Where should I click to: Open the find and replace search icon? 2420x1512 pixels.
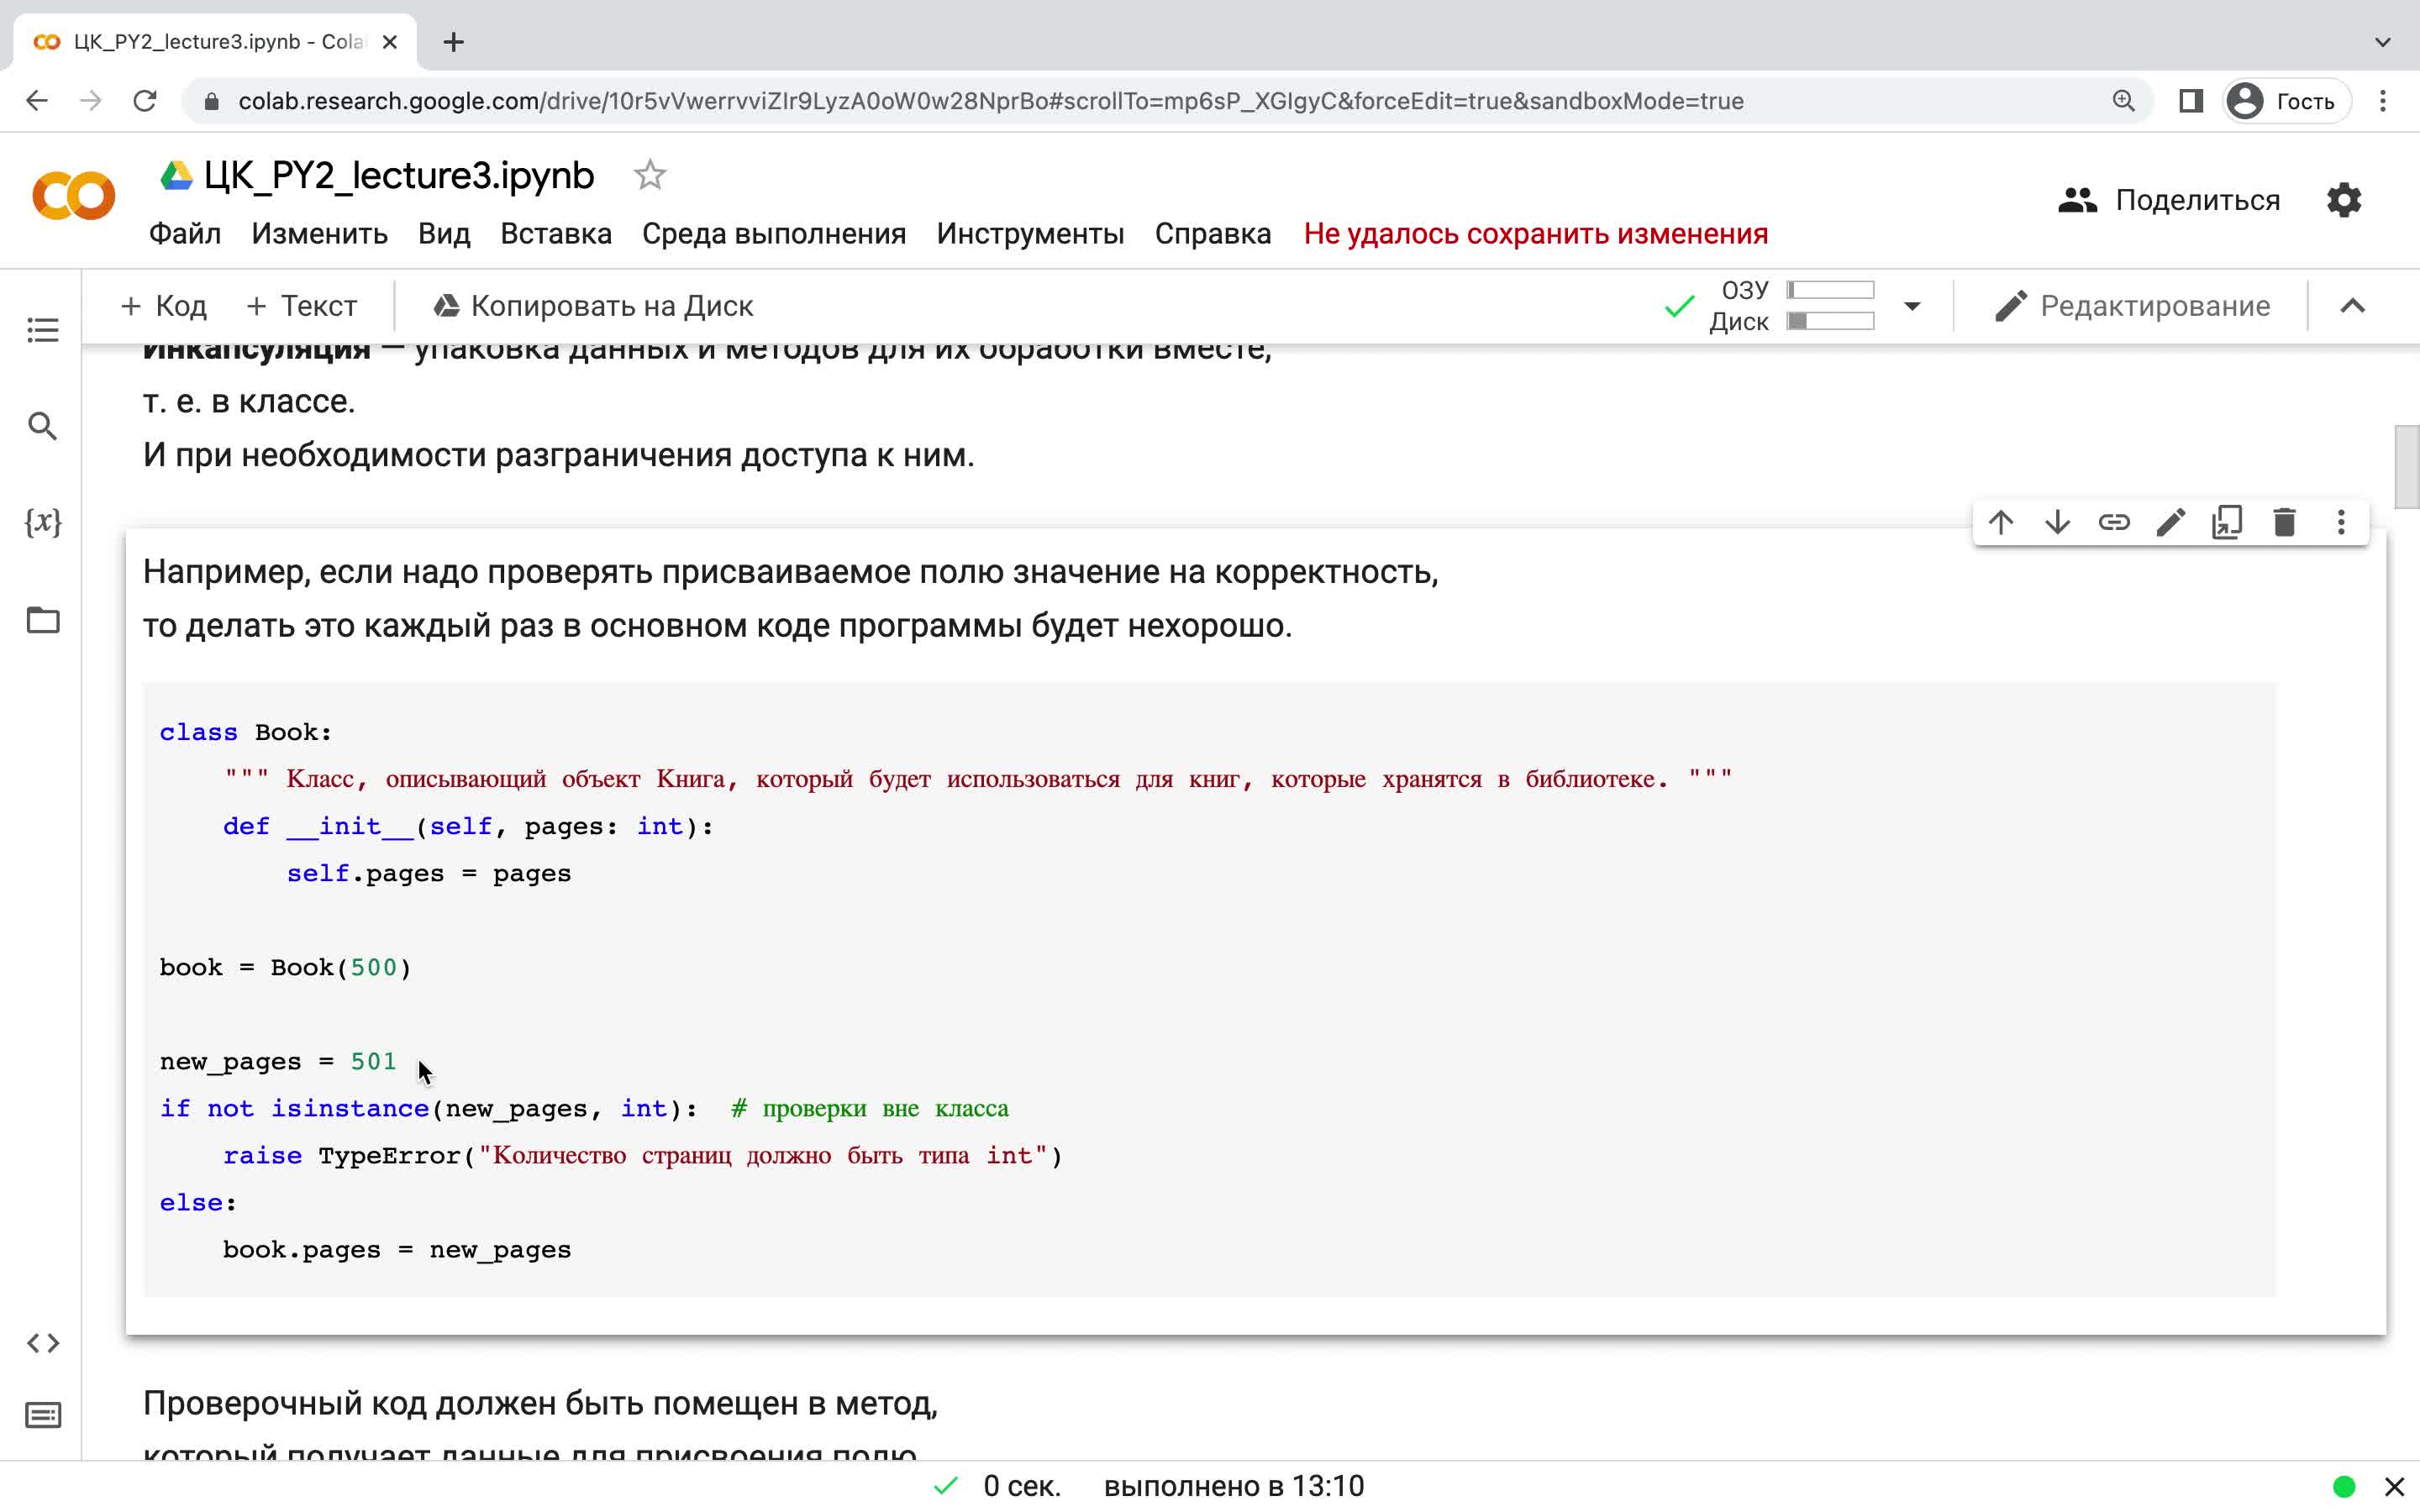[42, 426]
